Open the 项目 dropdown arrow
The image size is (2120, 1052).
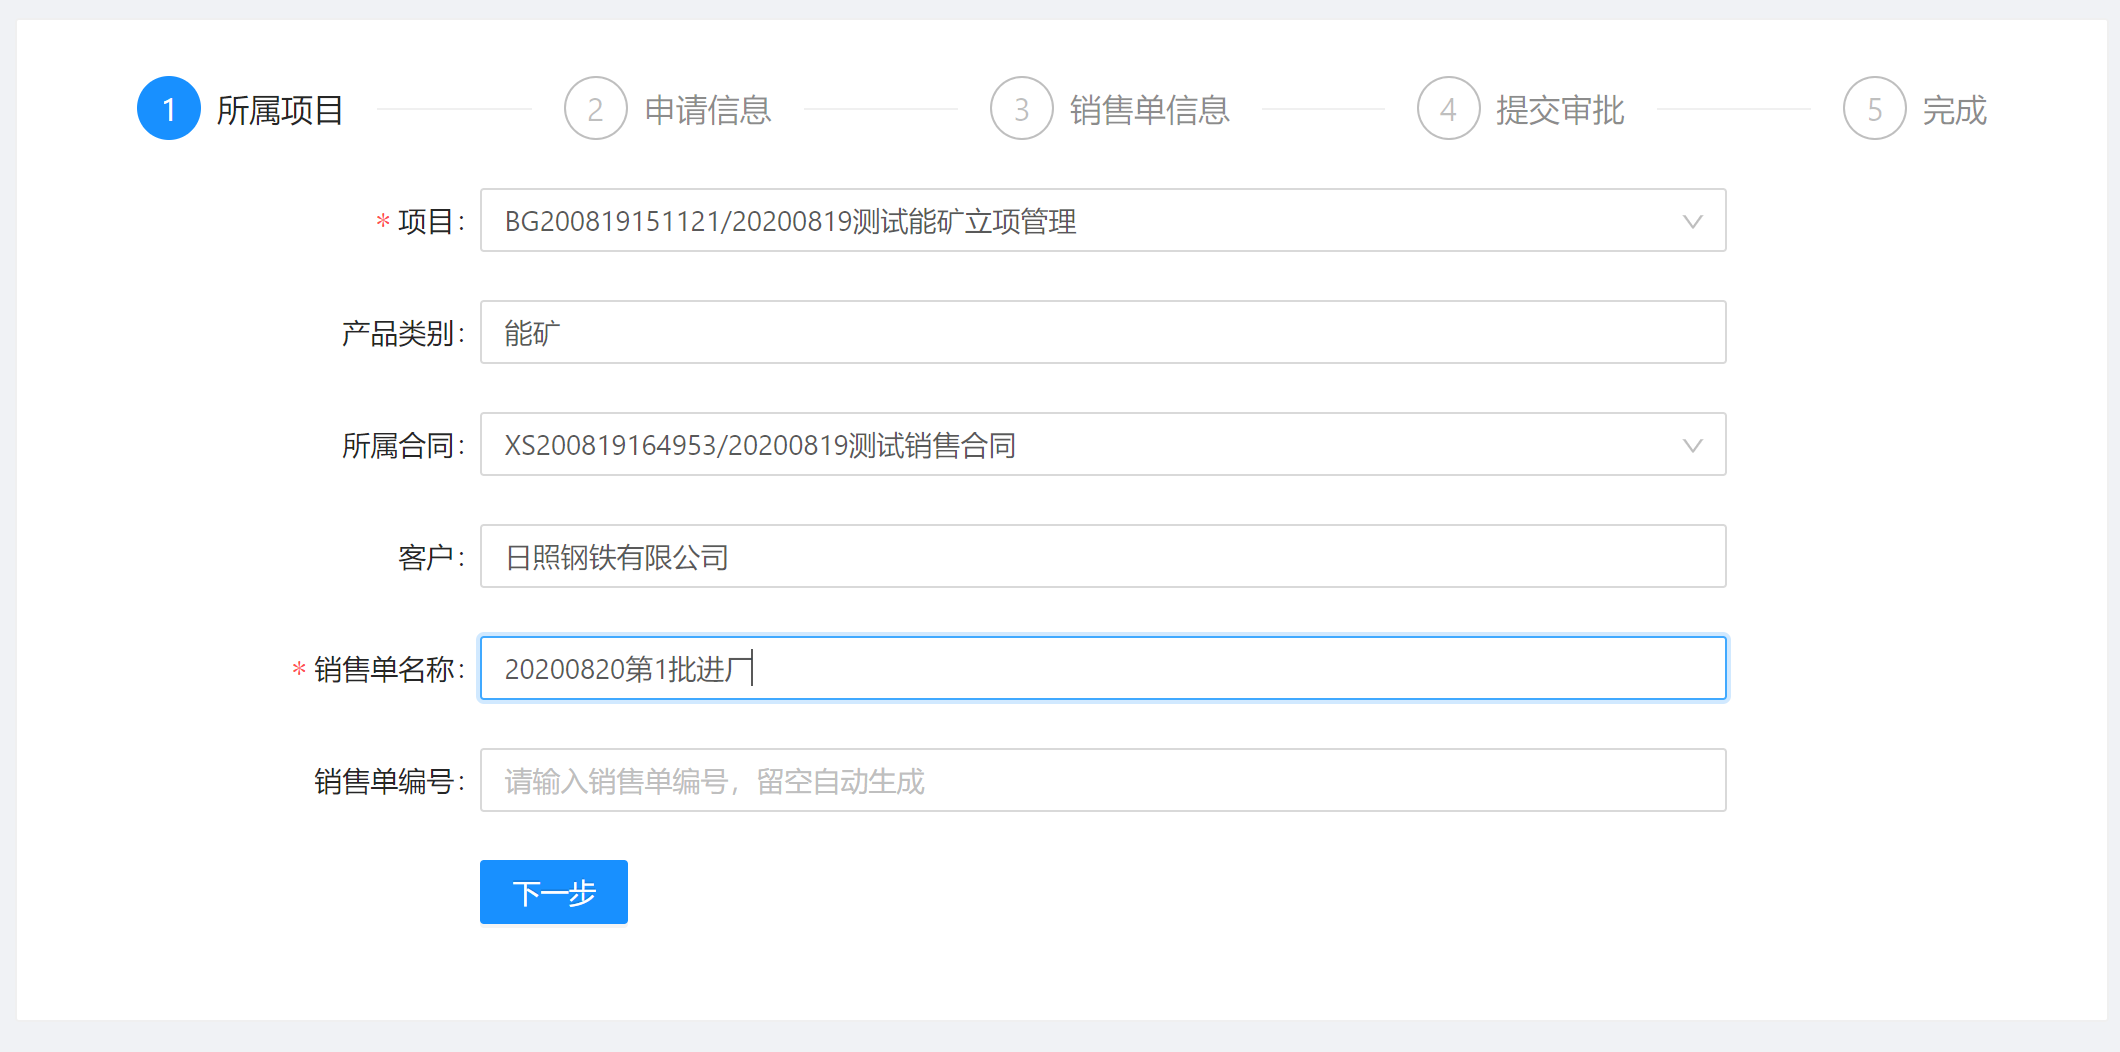coord(1692,221)
